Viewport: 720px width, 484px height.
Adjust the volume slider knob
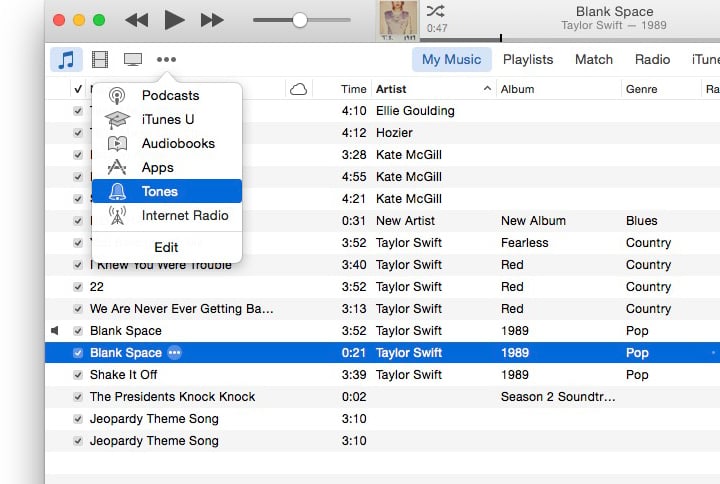[299, 20]
